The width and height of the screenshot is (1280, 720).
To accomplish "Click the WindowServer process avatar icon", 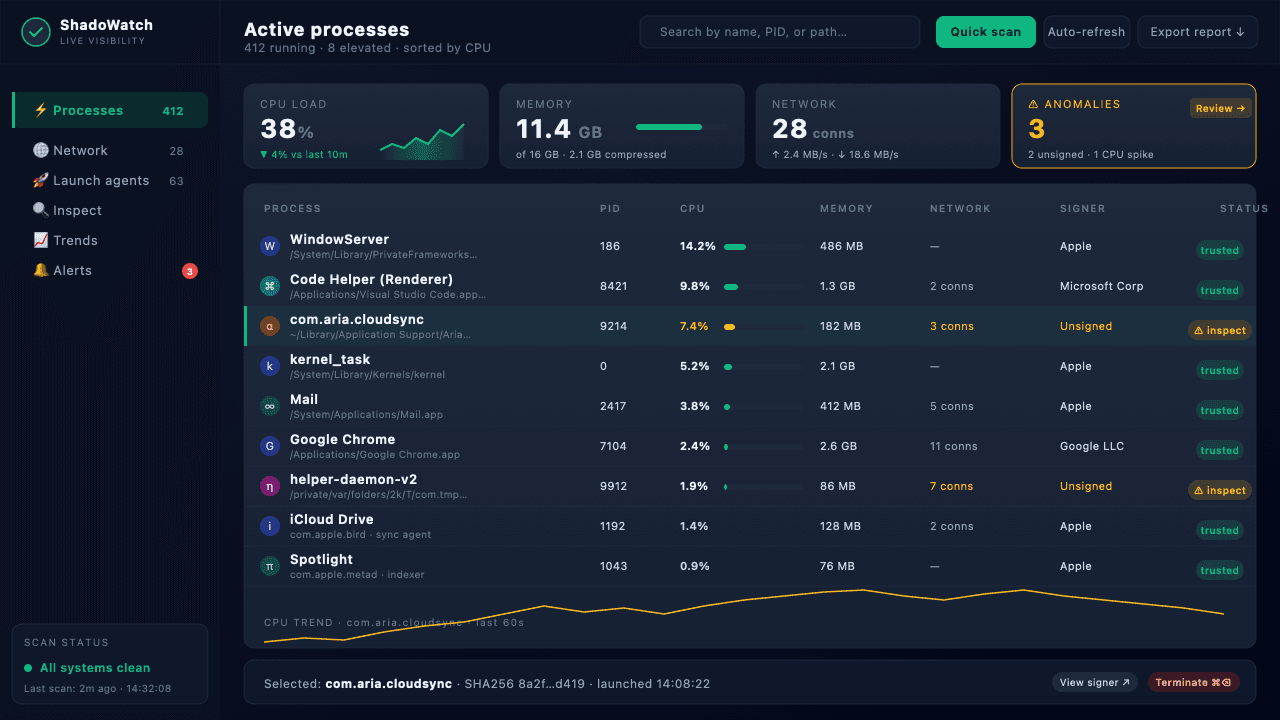I will (x=269, y=246).
